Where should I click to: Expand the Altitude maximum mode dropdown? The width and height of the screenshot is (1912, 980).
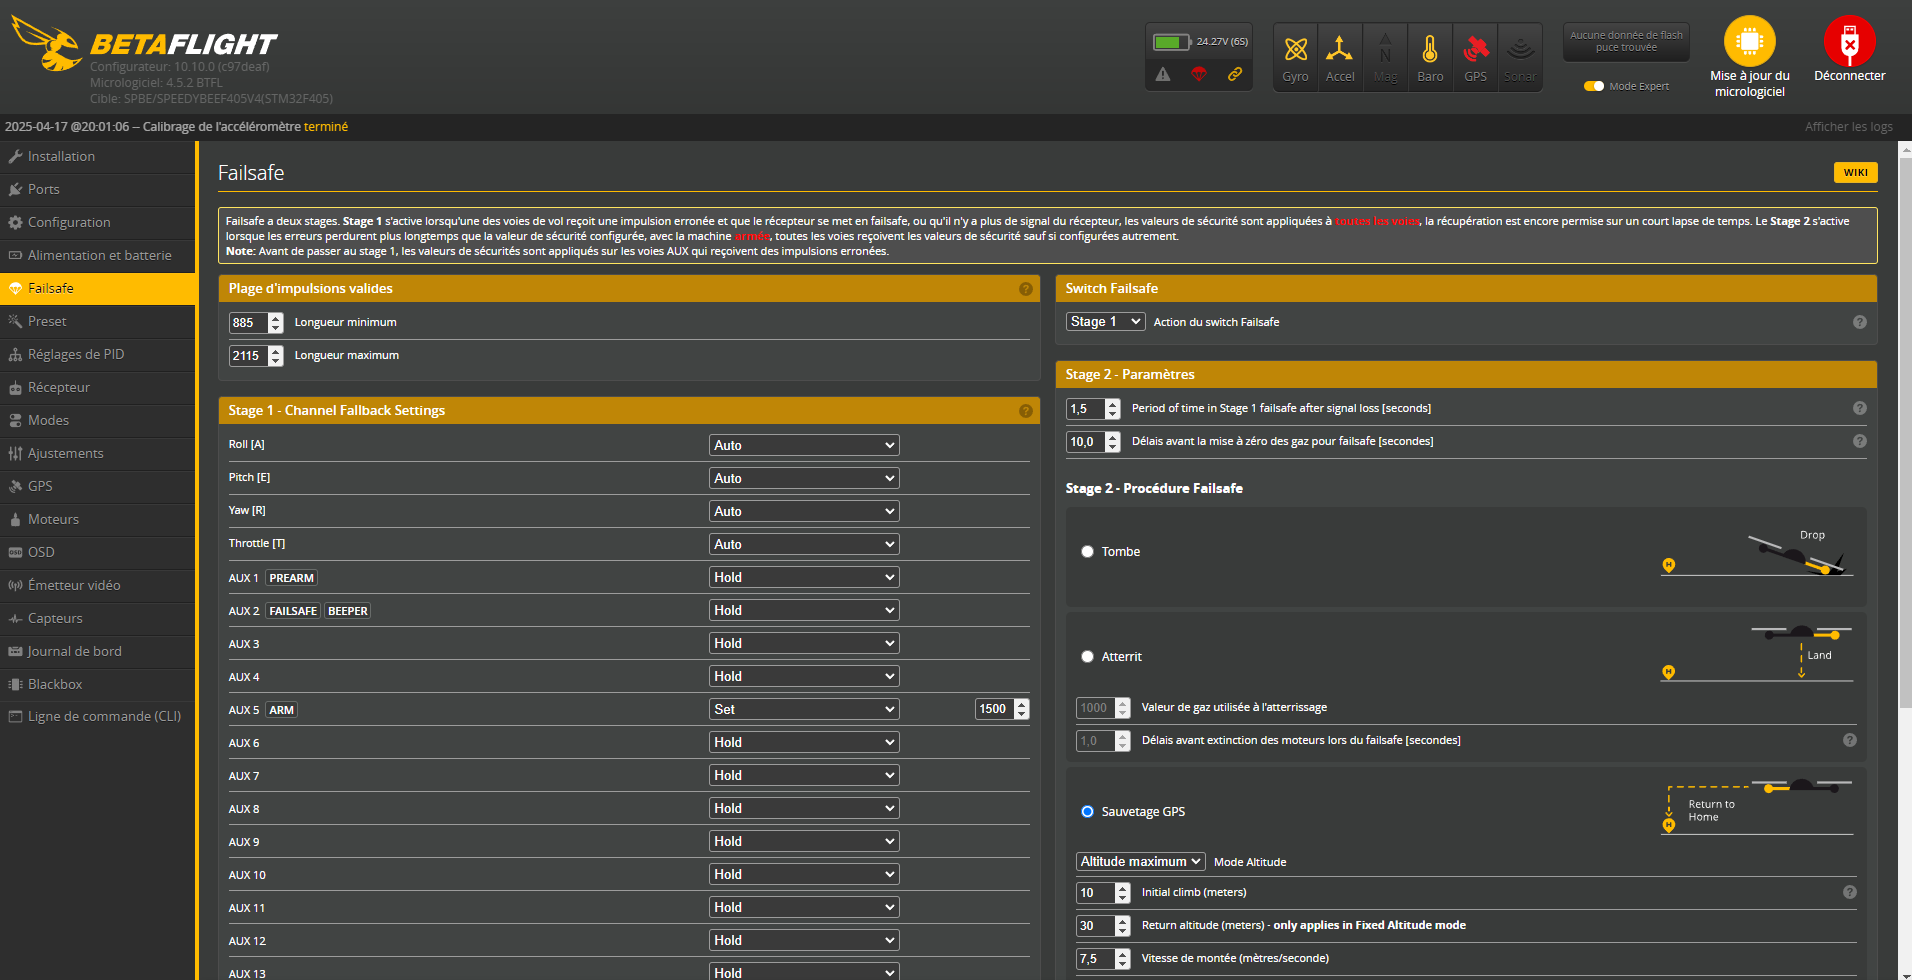pyautogui.click(x=1140, y=862)
